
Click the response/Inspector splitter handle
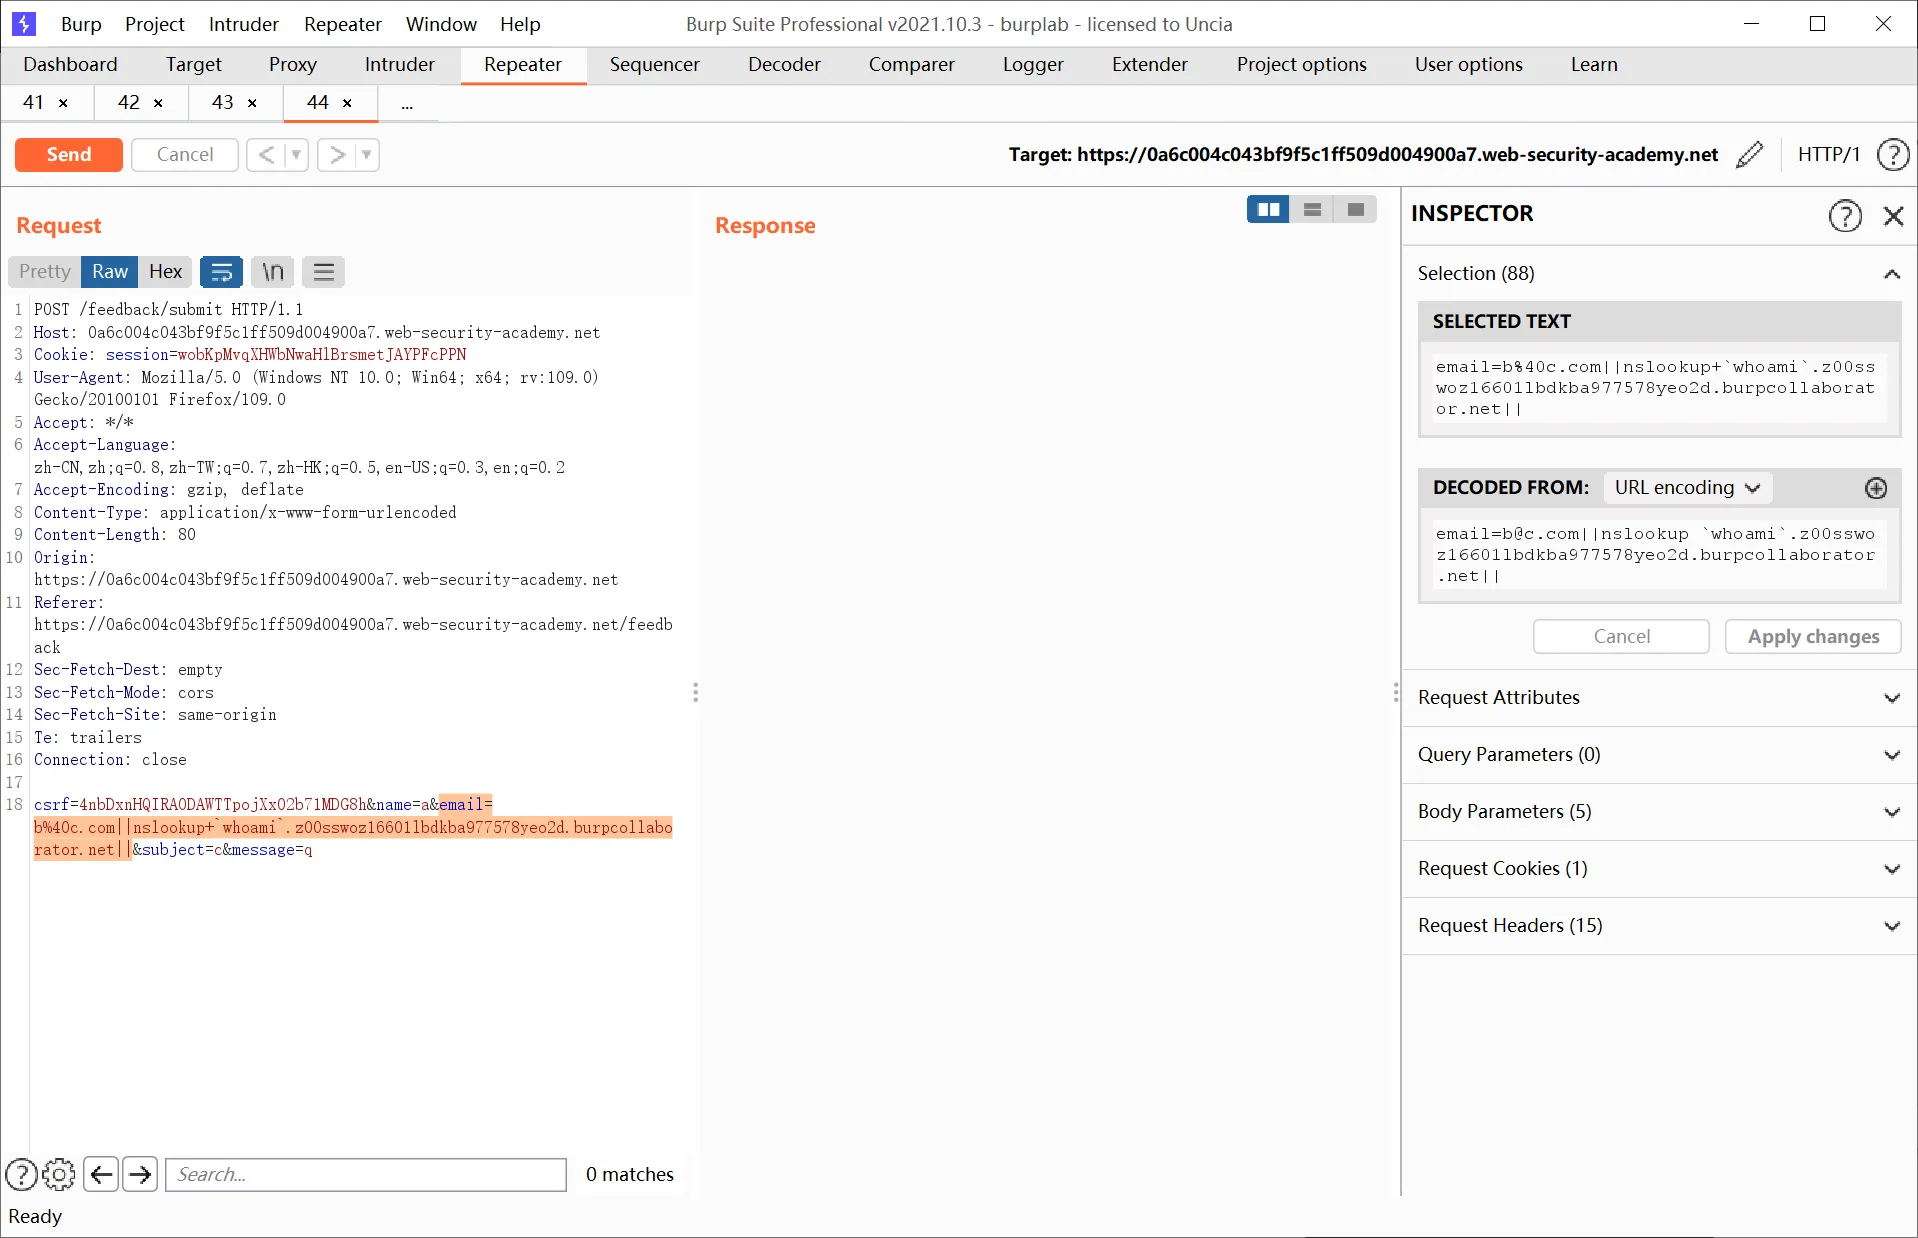(1396, 692)
